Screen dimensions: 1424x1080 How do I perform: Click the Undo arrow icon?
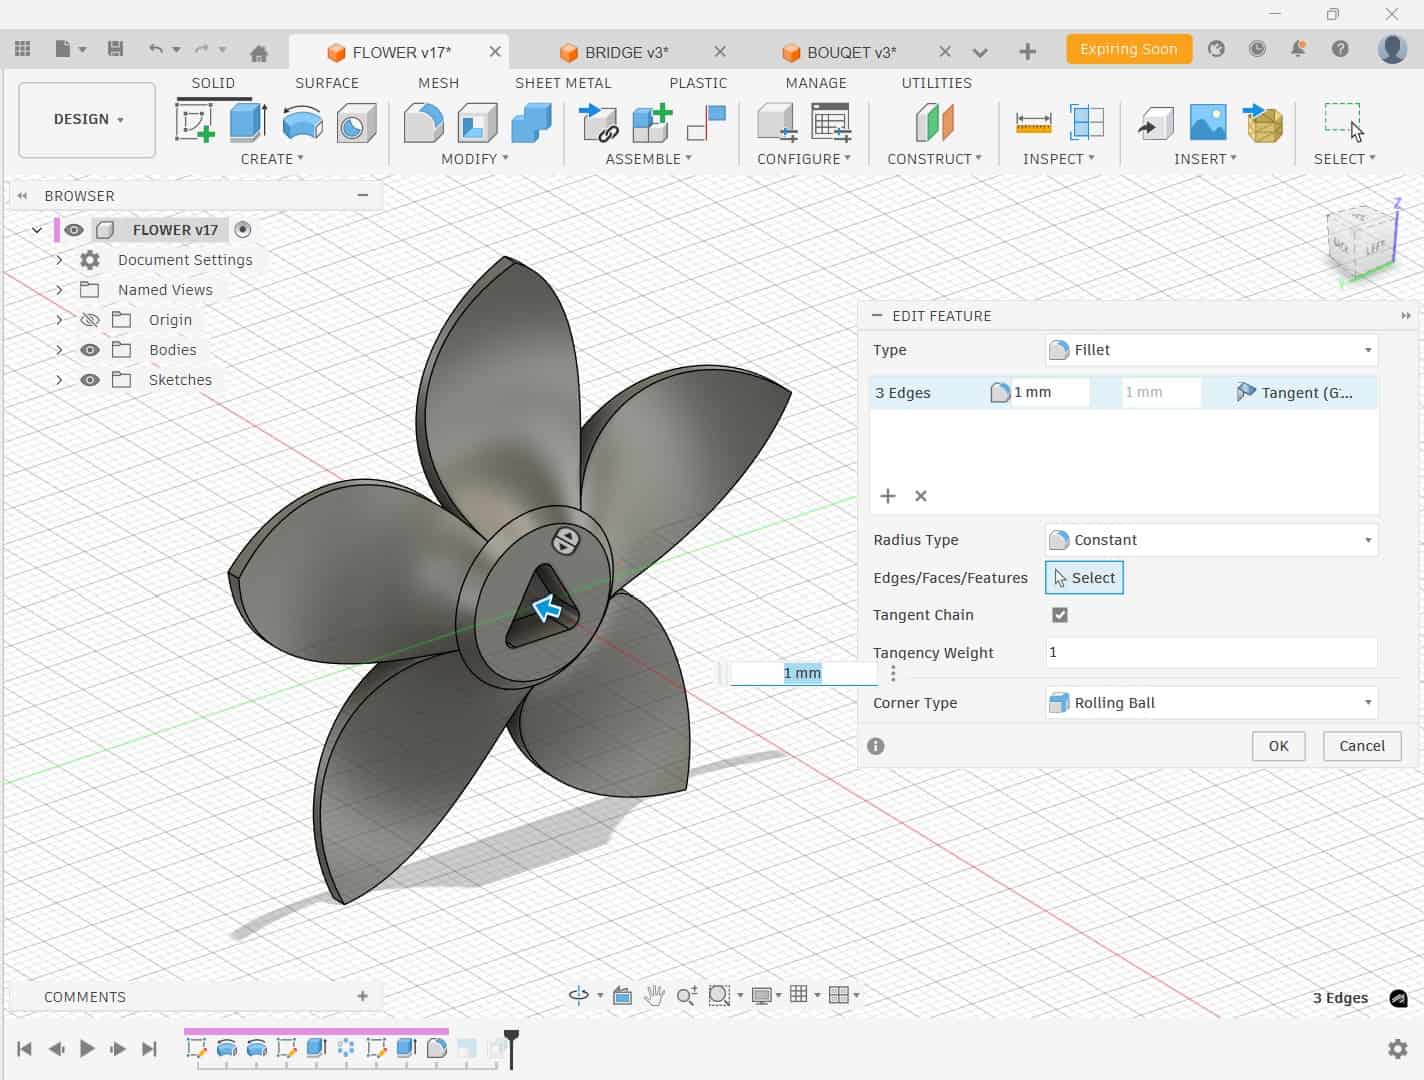155,49
